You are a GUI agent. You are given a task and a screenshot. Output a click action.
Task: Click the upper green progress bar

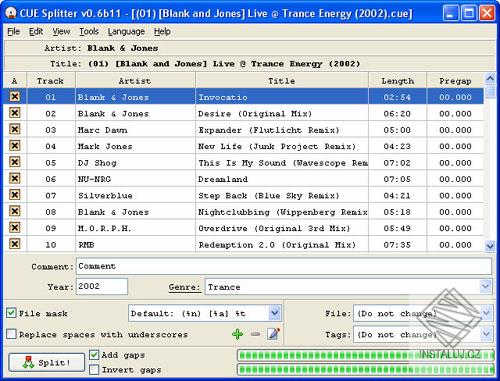(365, 355)
